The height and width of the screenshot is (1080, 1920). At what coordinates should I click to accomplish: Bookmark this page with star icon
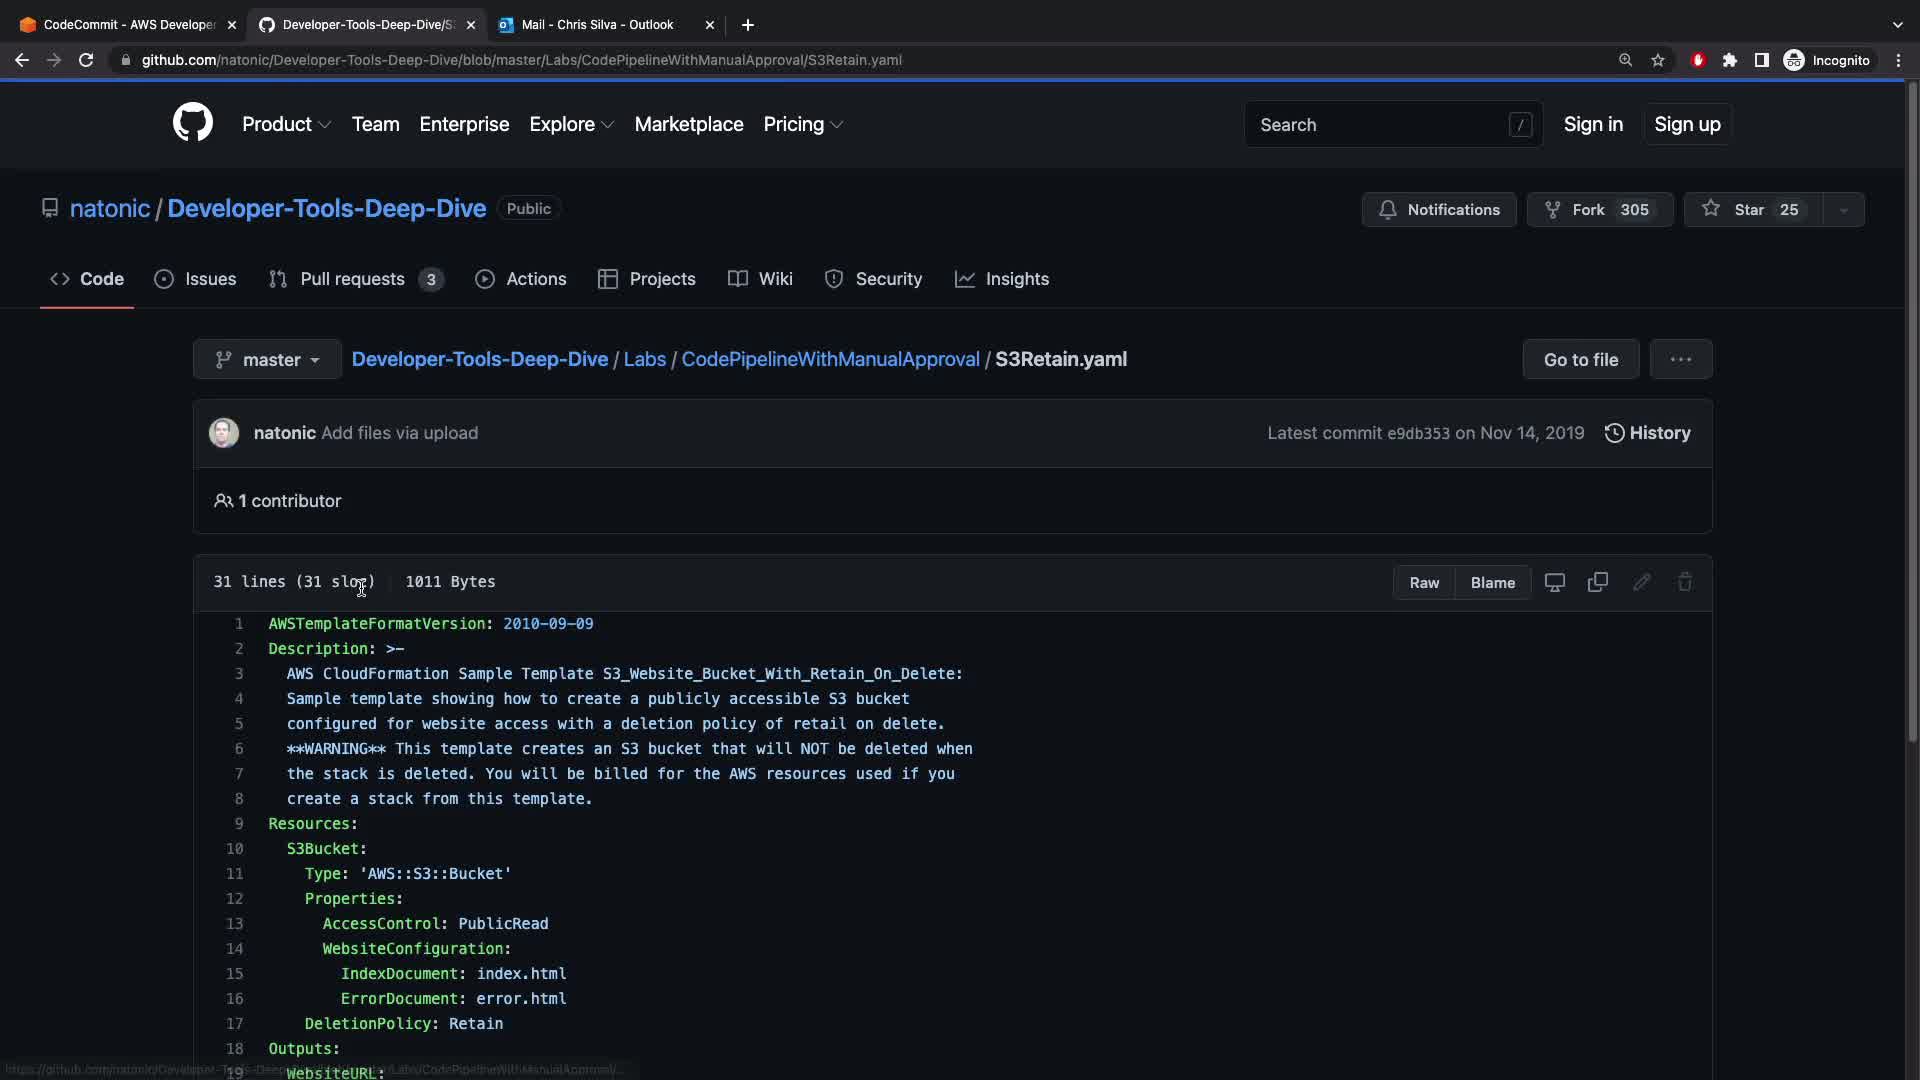tap(1658, 60)
